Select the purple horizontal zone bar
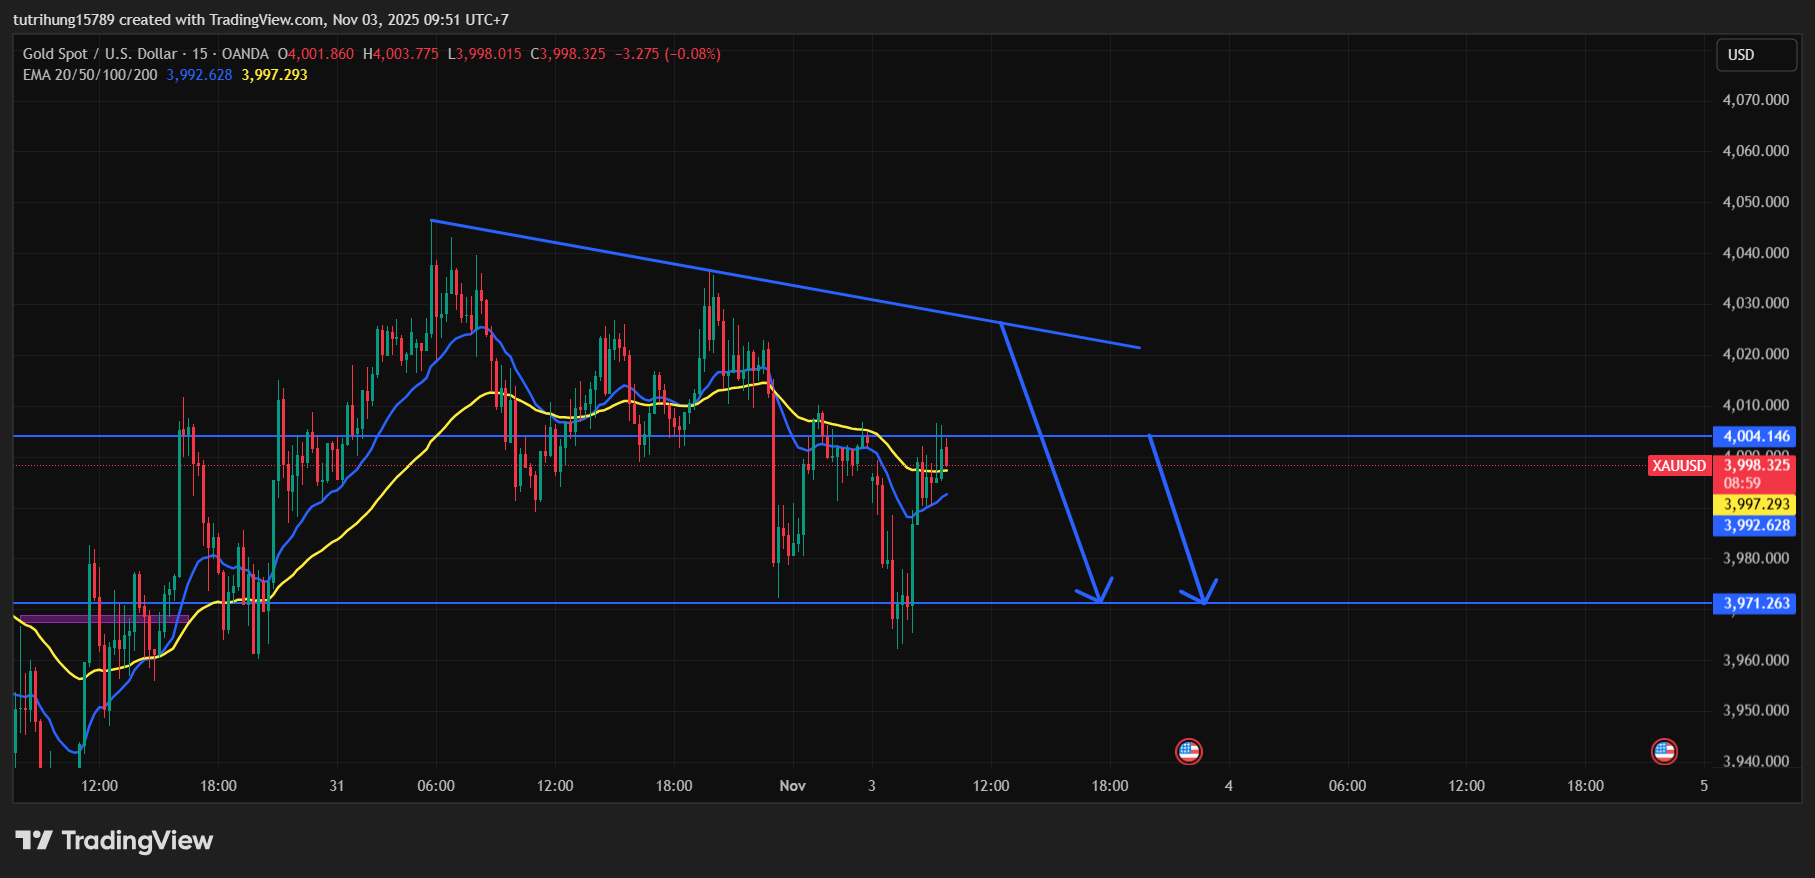Screen dimensions: 1815x878 pos(100,619)
